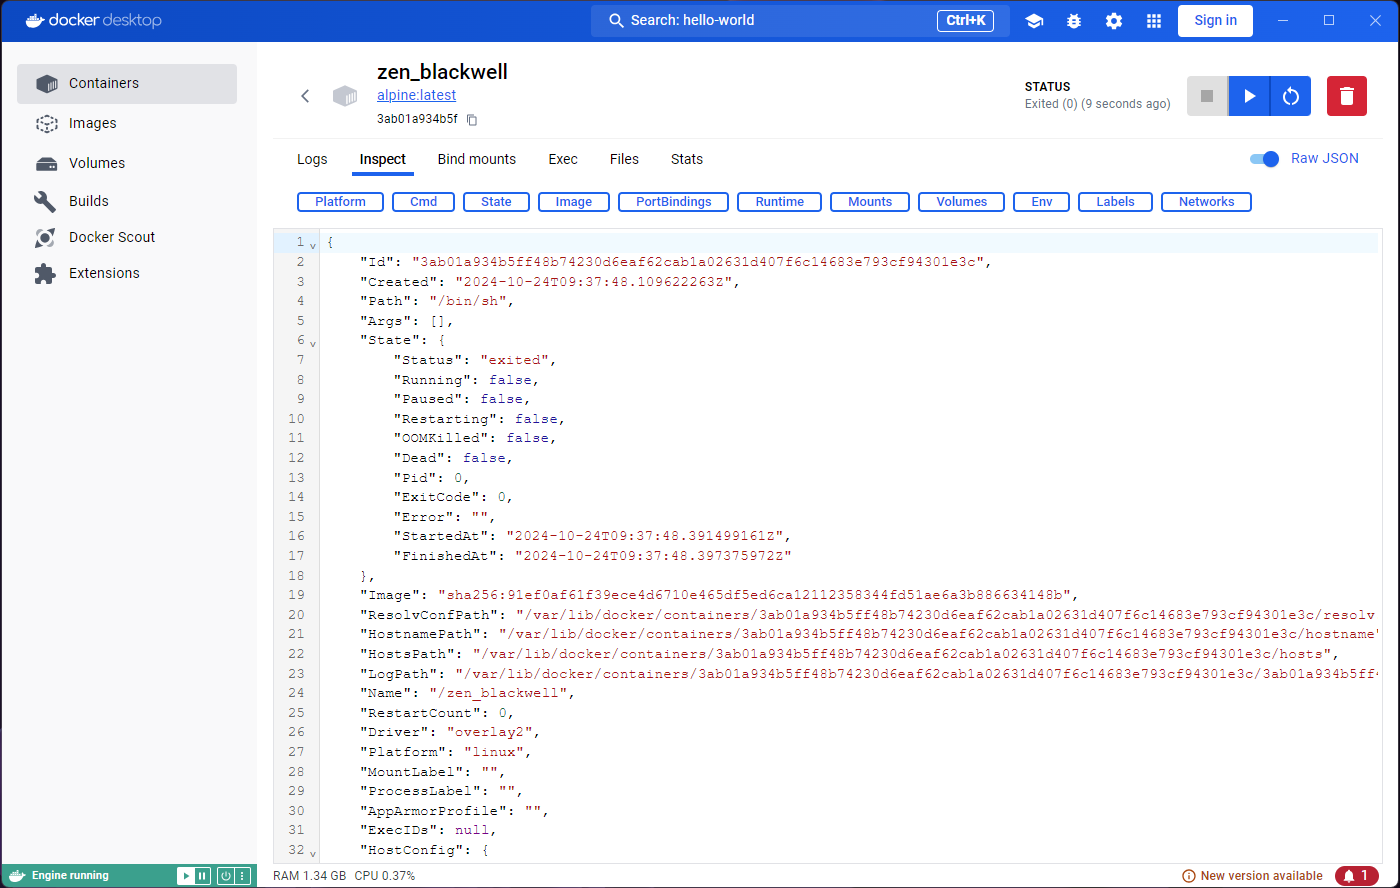Open the Bind mounts tab

tap(477, 159)
